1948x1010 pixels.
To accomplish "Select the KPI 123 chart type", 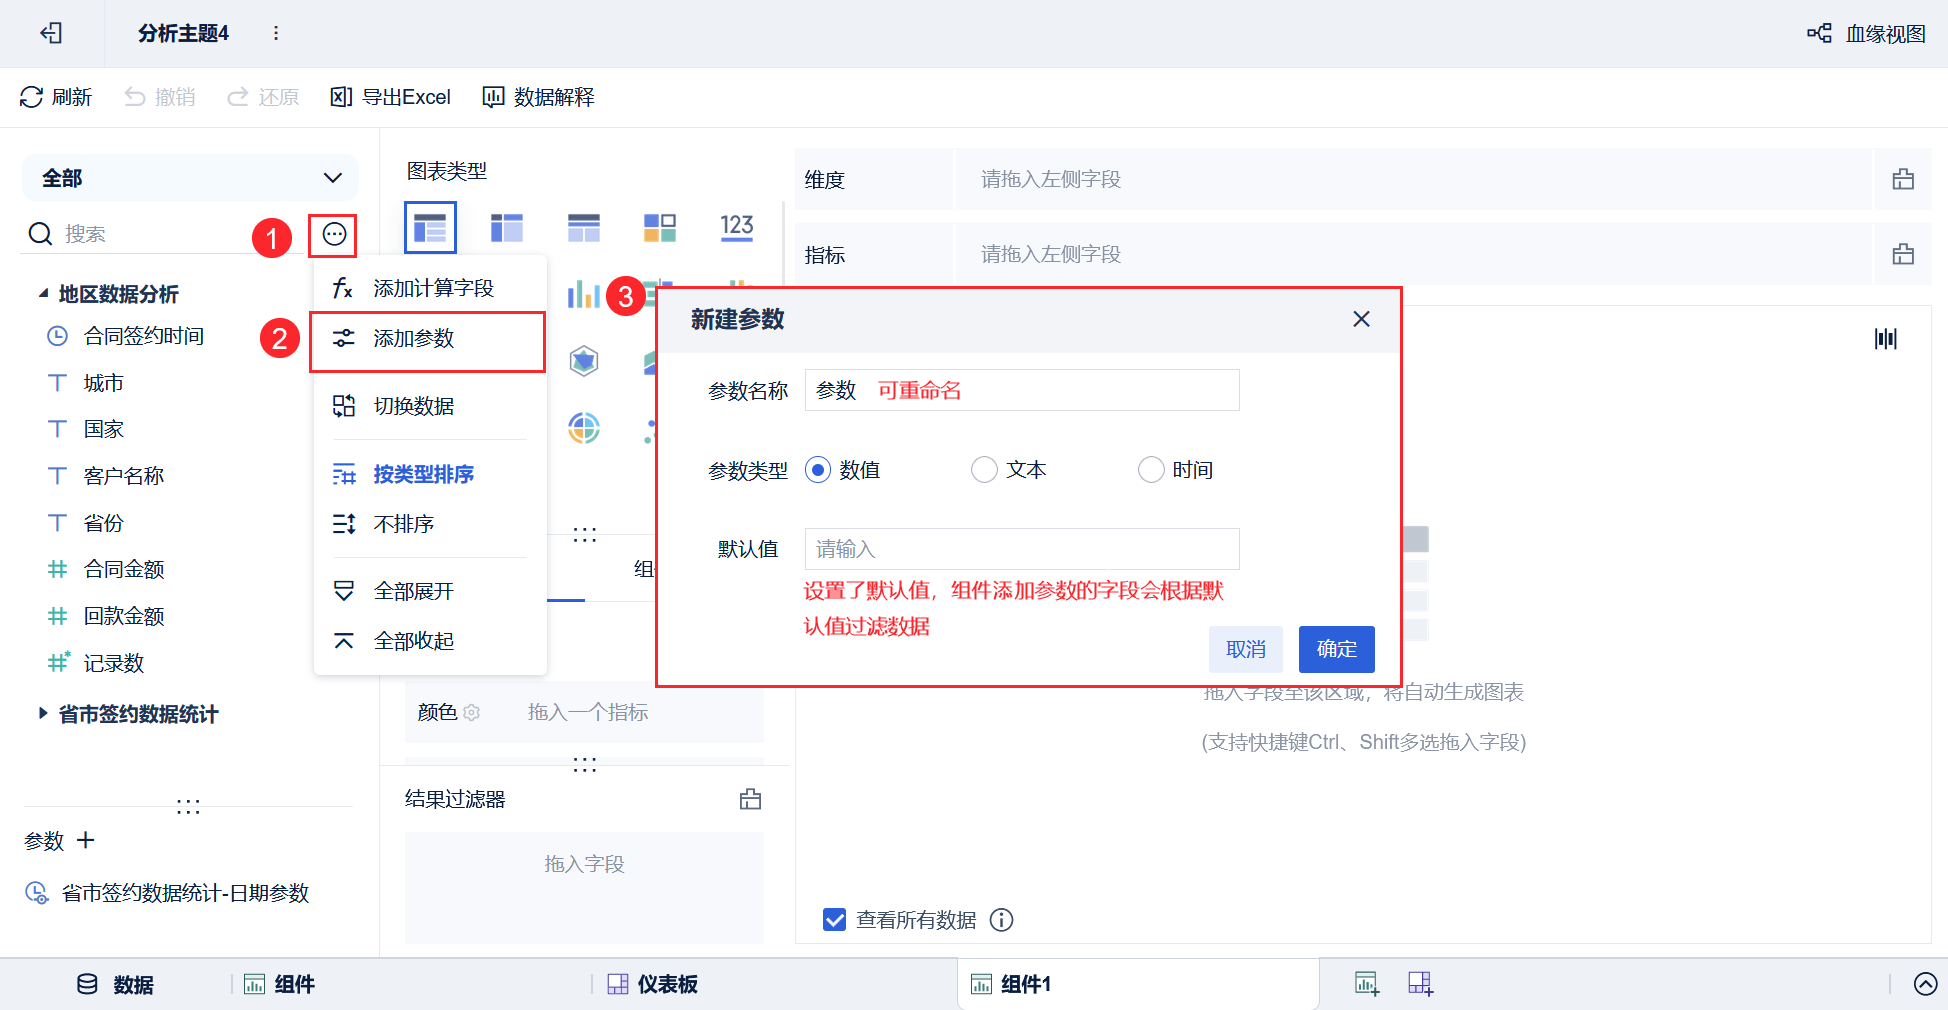I will click(737, 227).
